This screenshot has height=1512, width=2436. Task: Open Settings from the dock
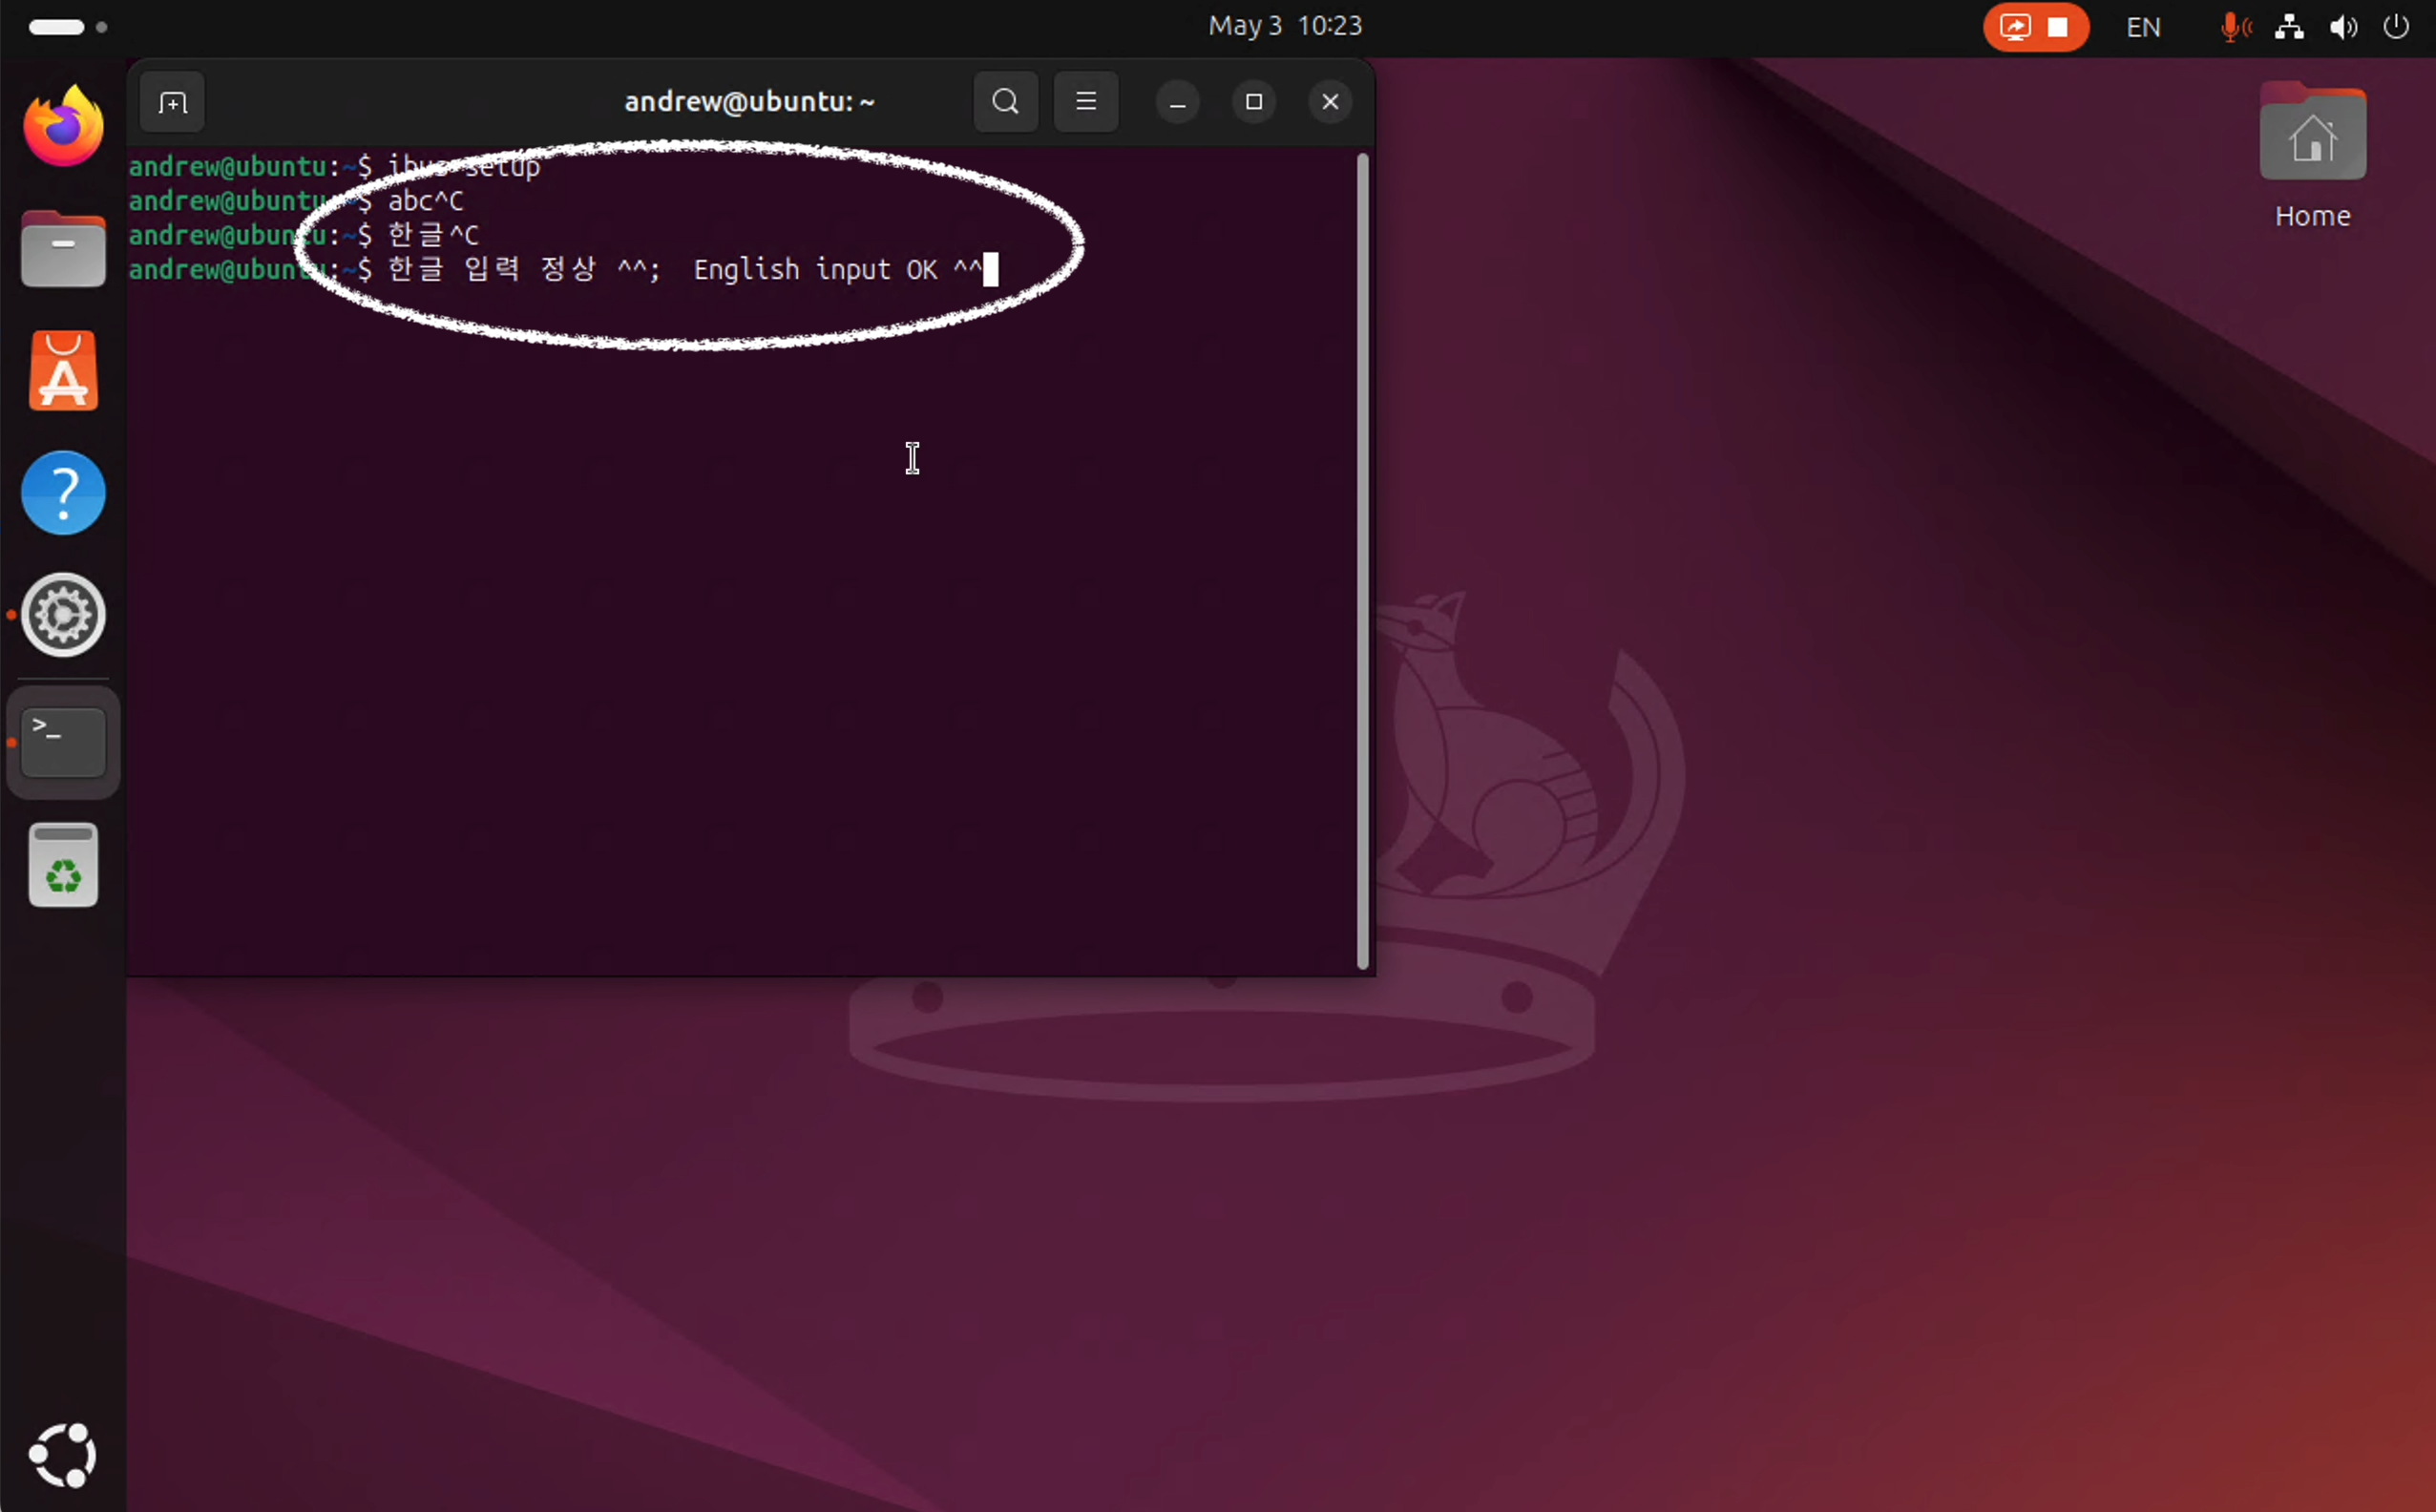click(x=63, y=615)
